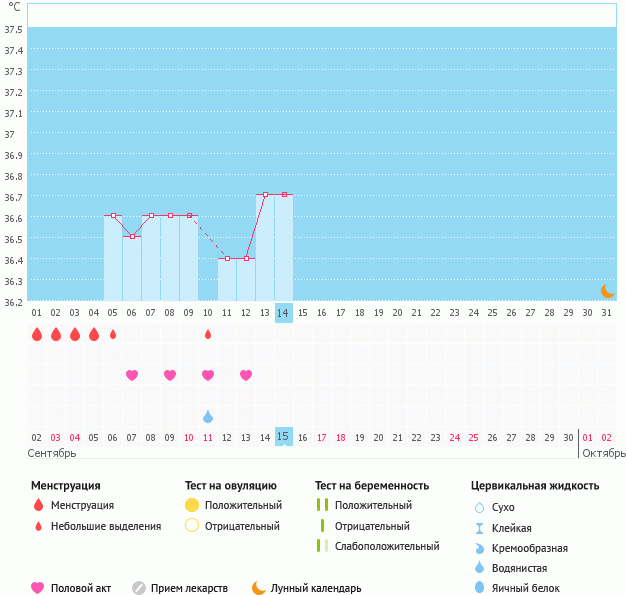Click the Небольшие выделения legend label
626x595 pixels.
105,526
